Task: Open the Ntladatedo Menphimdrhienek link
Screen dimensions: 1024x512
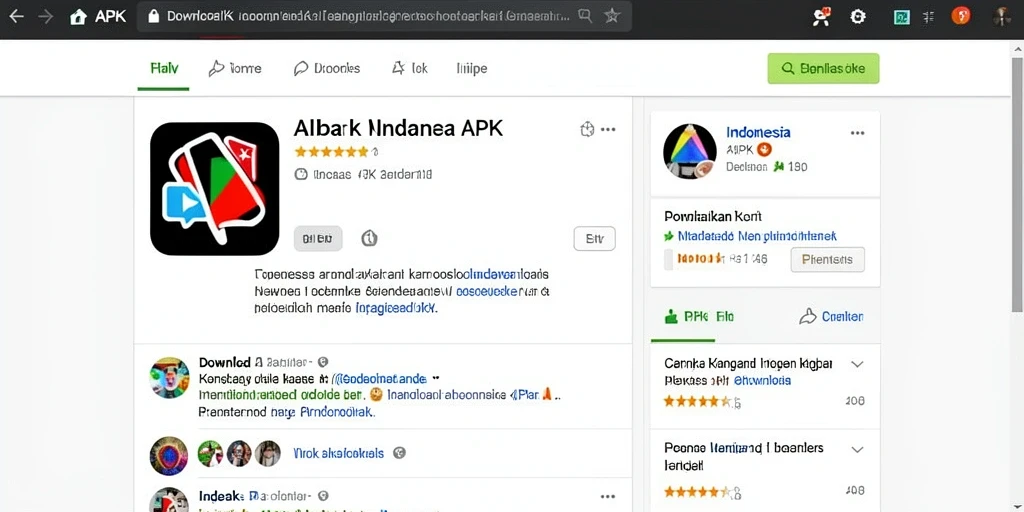Action: tap(756, 236)
